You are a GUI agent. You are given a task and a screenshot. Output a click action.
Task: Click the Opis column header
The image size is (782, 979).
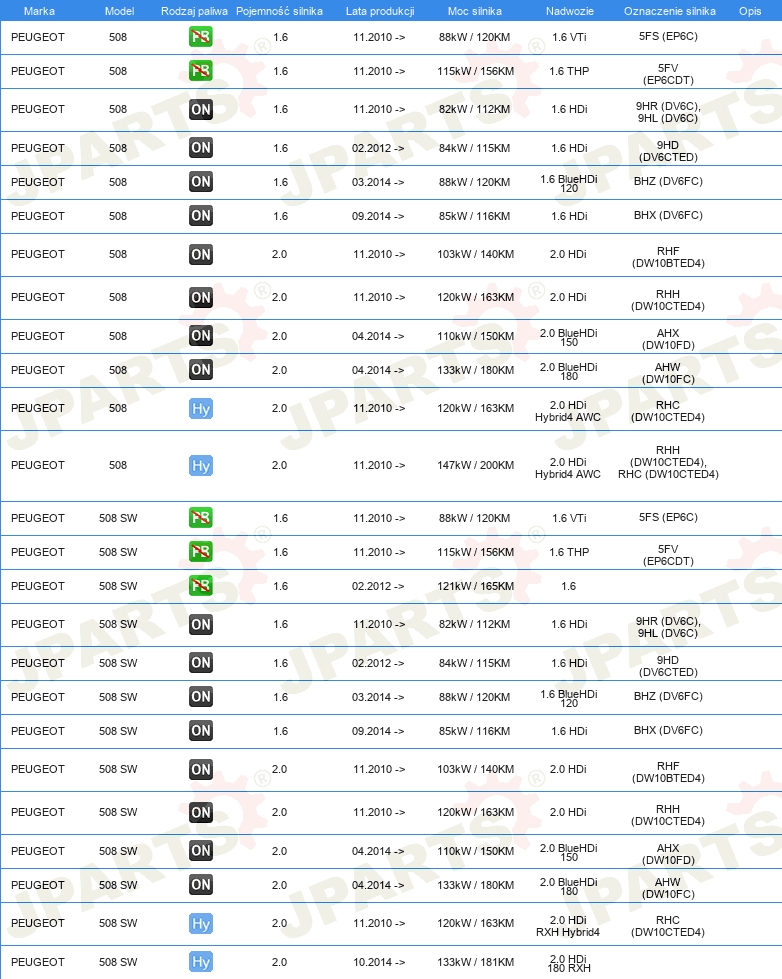pyautogui.click(x=750, y=11)
